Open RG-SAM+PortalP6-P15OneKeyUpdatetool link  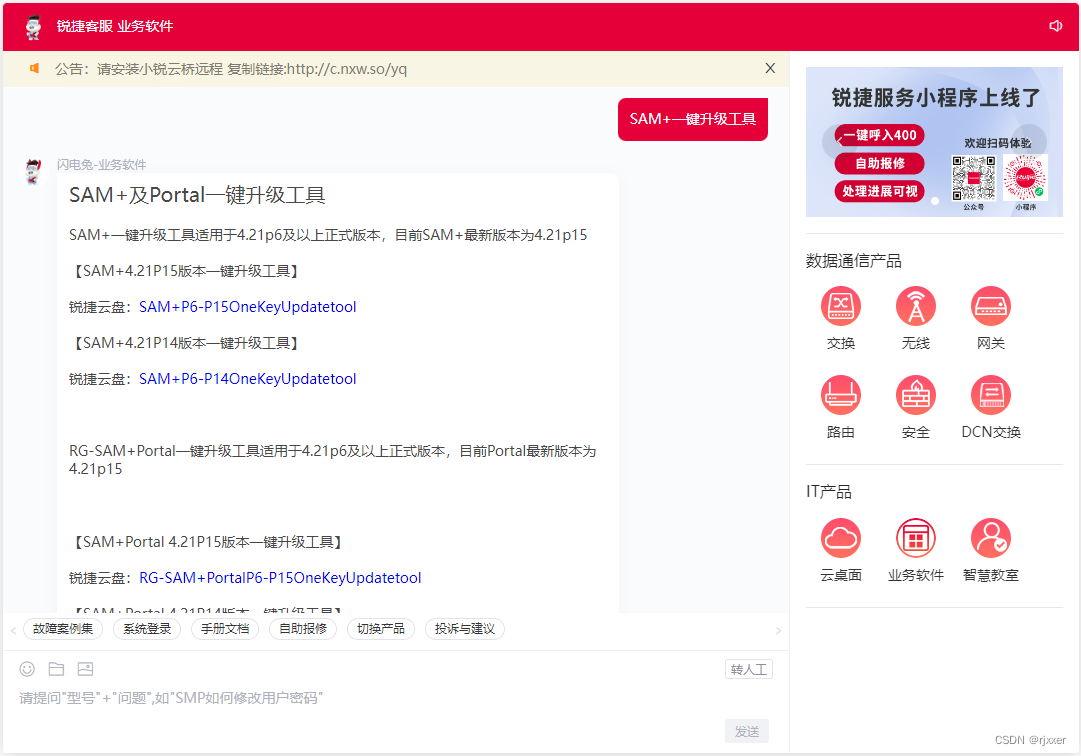tap(280, 578)
